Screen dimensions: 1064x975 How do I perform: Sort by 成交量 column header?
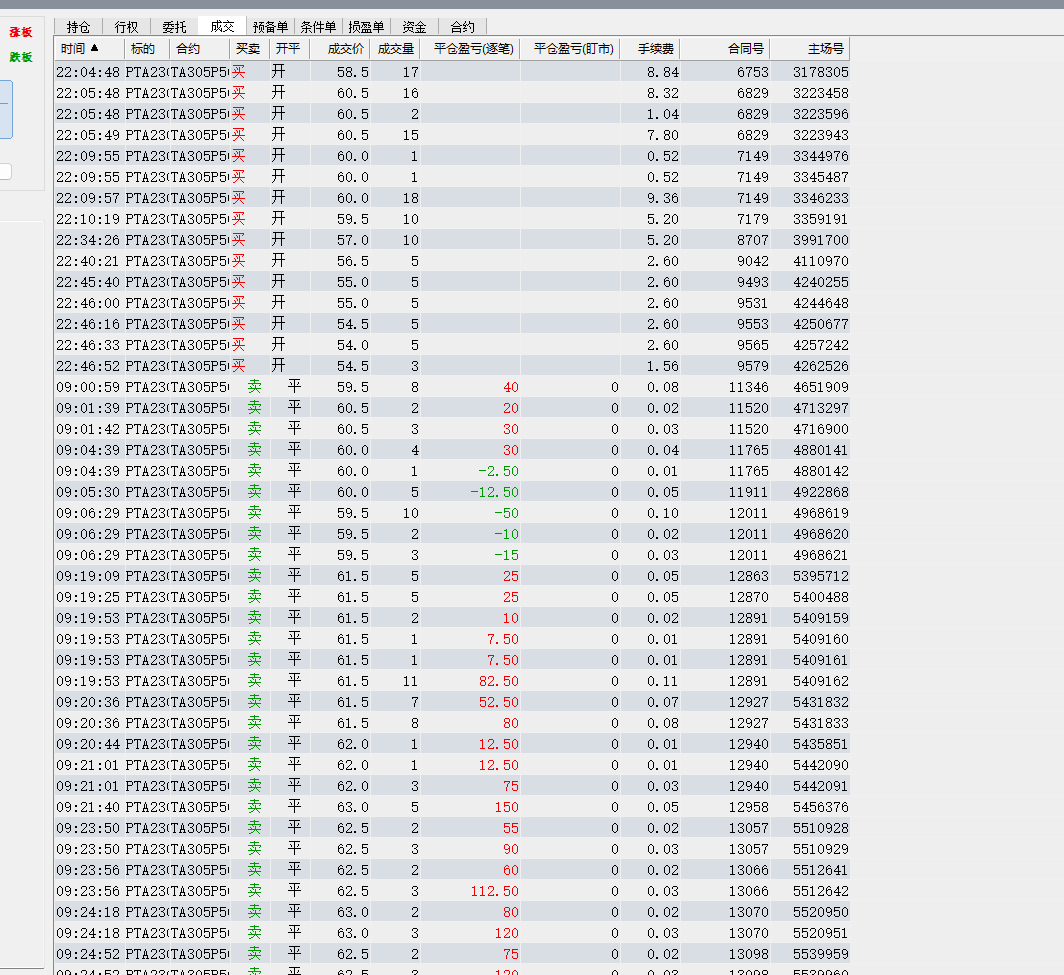pos(394,48)
